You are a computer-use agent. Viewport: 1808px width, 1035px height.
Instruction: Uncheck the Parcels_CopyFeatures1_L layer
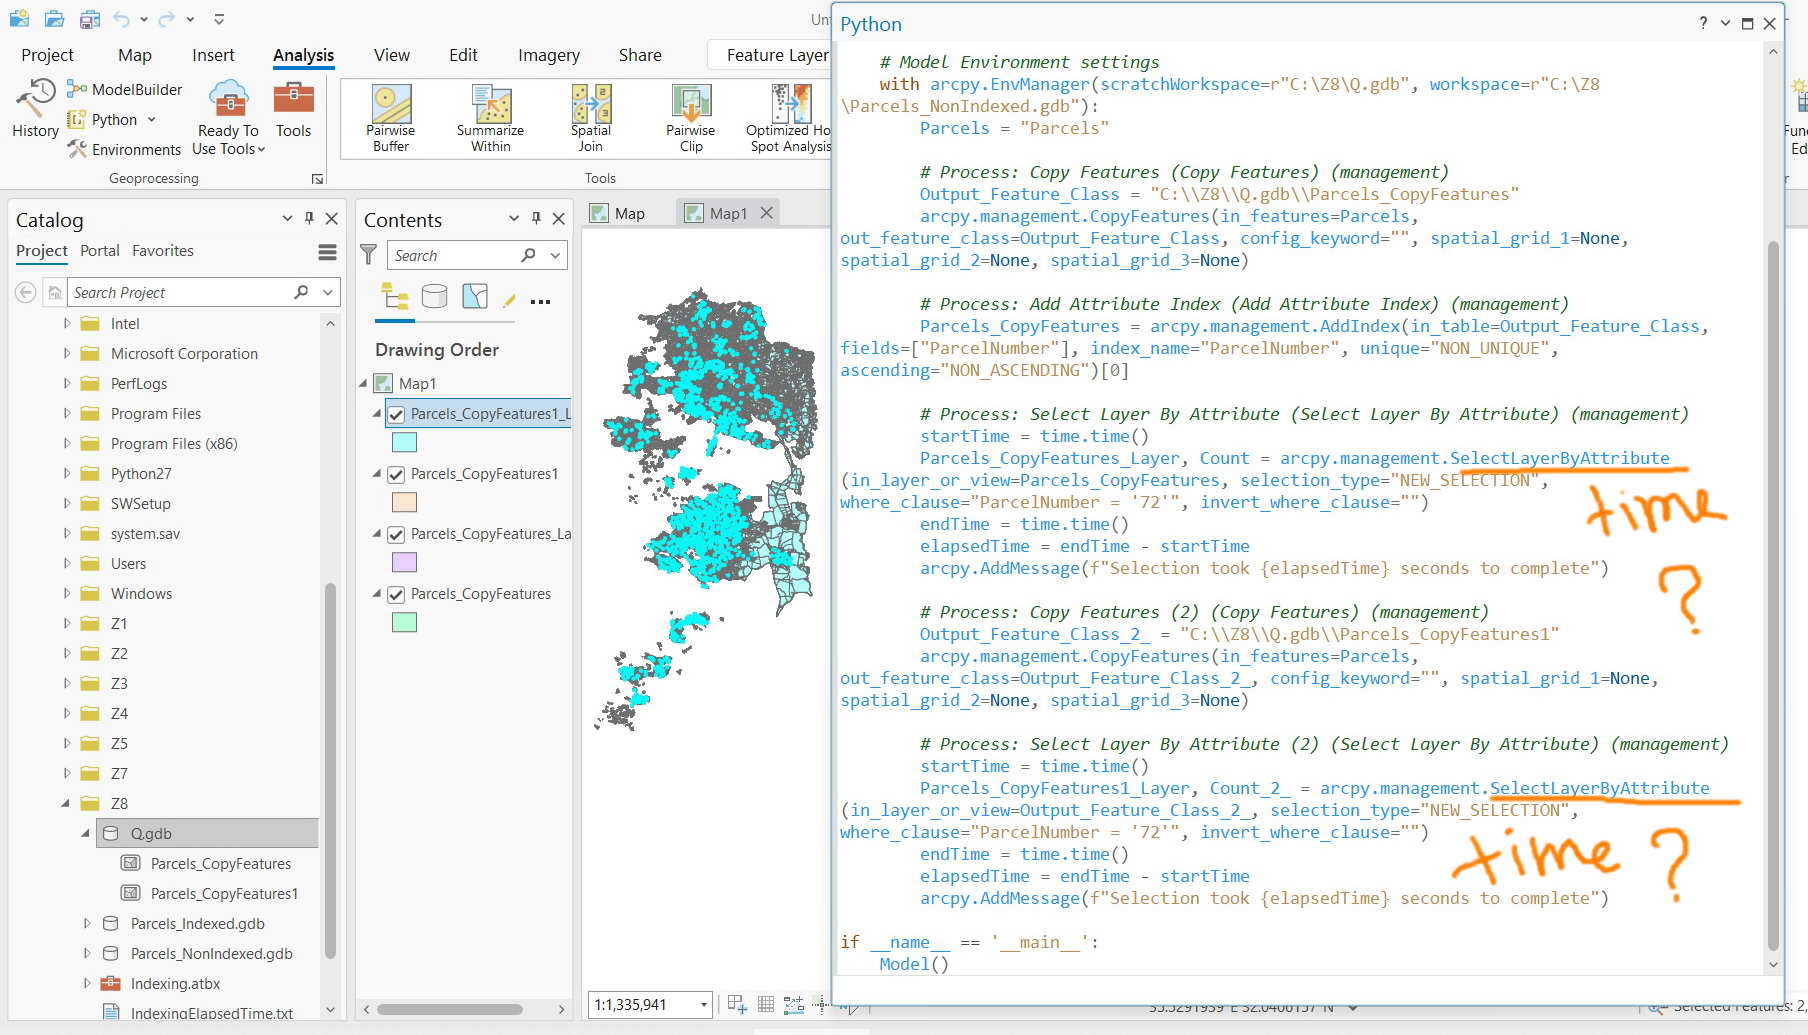(396, 413)
